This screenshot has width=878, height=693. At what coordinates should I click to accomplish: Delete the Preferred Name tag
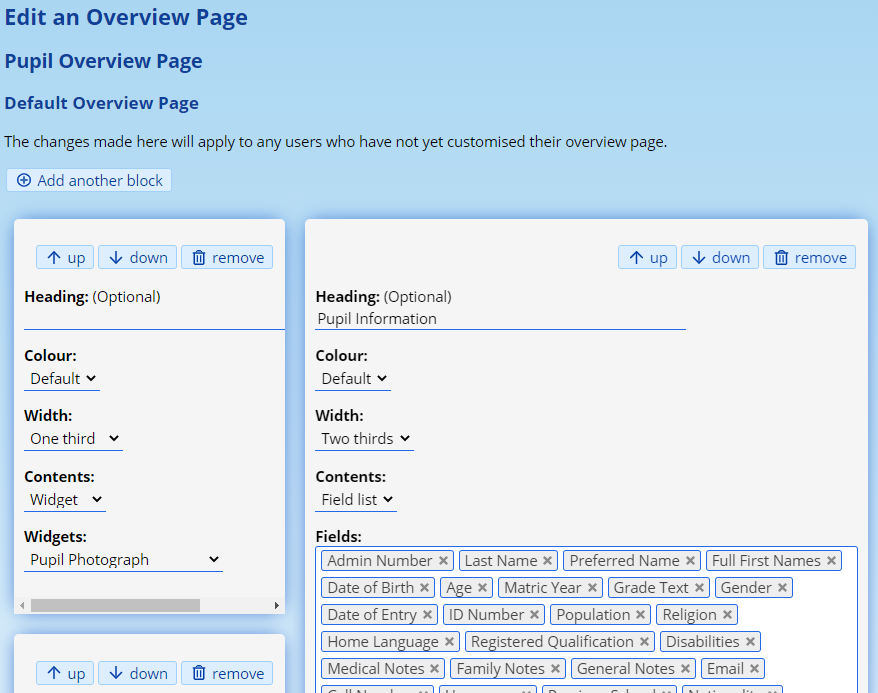click(x=690, y=561)
